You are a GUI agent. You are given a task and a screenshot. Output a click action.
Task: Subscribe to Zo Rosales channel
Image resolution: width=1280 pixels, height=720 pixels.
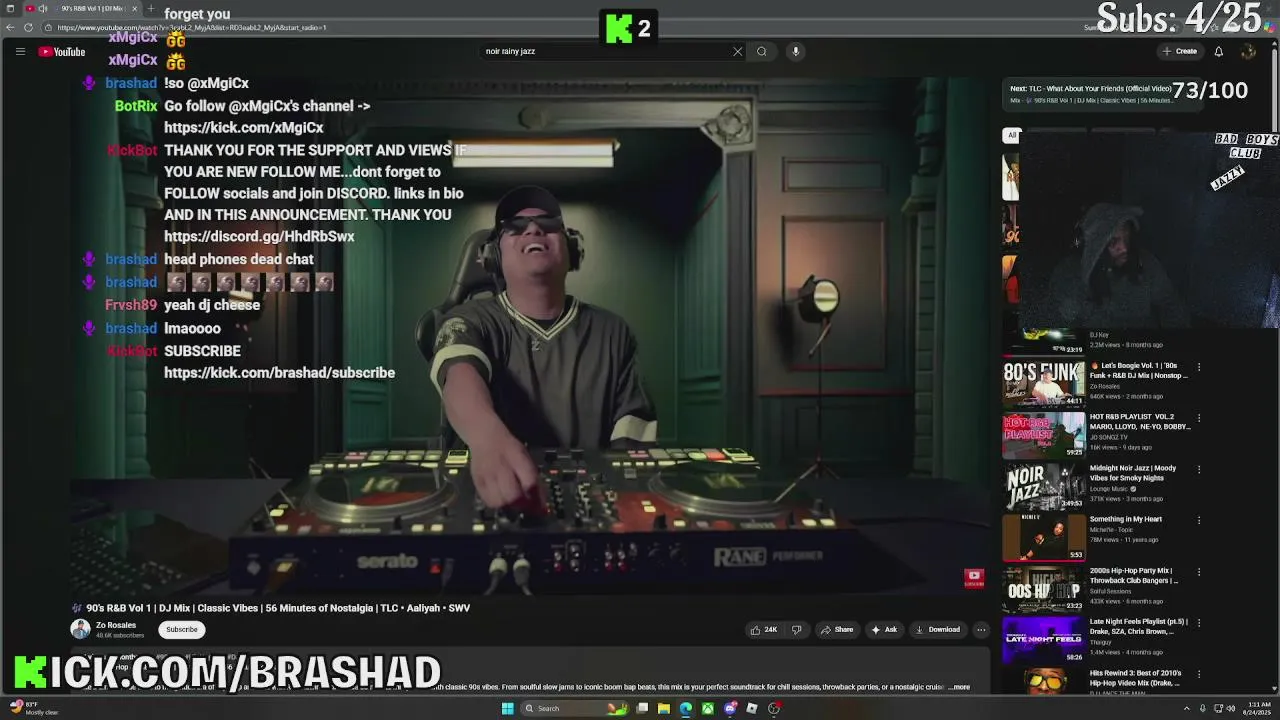tap(182, 630)
